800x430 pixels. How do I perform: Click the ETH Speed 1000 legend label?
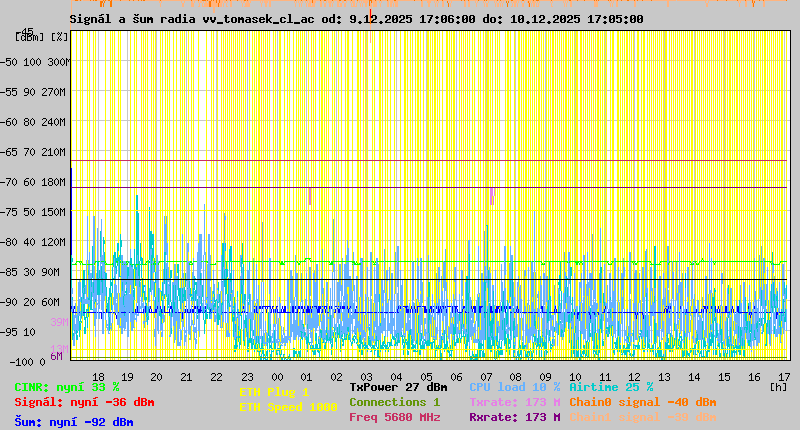coord(286,407)
